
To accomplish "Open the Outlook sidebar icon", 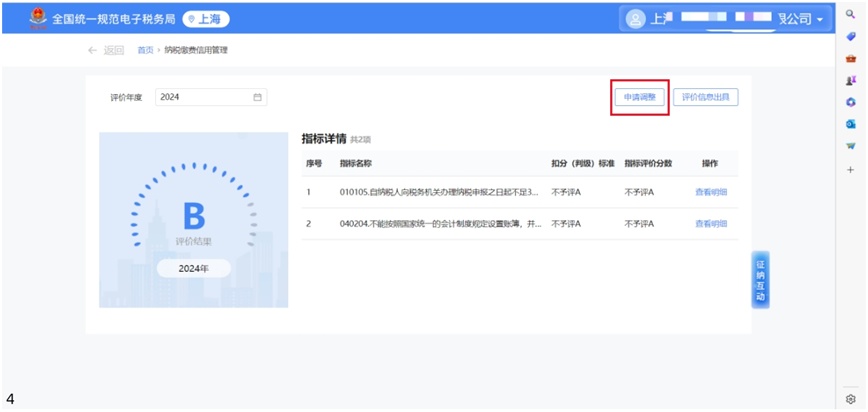I will (x=851, y=125).
